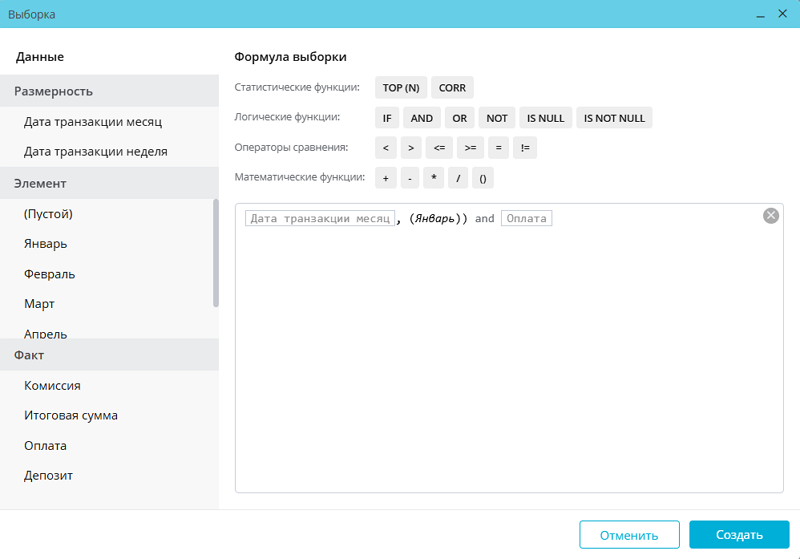Choose the 'Январь' element
The image size is (800, 559).
pos(46,244)
